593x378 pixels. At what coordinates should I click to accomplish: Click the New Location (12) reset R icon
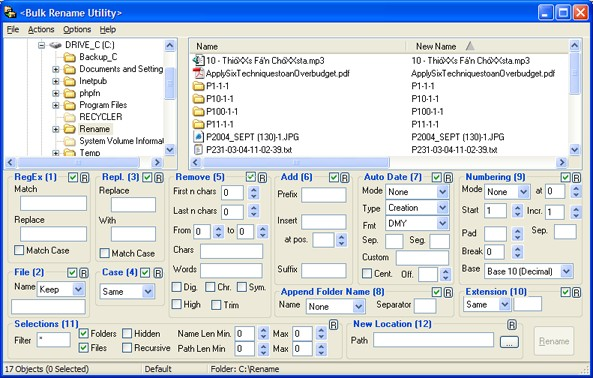pos(512,325)
